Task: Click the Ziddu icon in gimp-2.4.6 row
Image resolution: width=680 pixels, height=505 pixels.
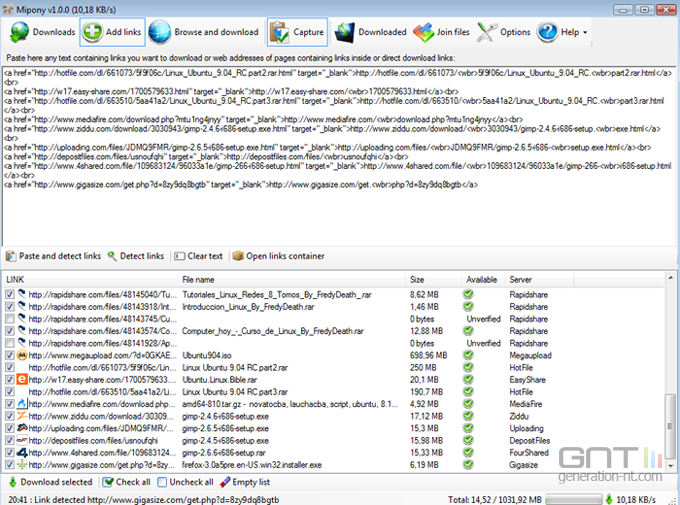Action: click(x=22, y=416)
